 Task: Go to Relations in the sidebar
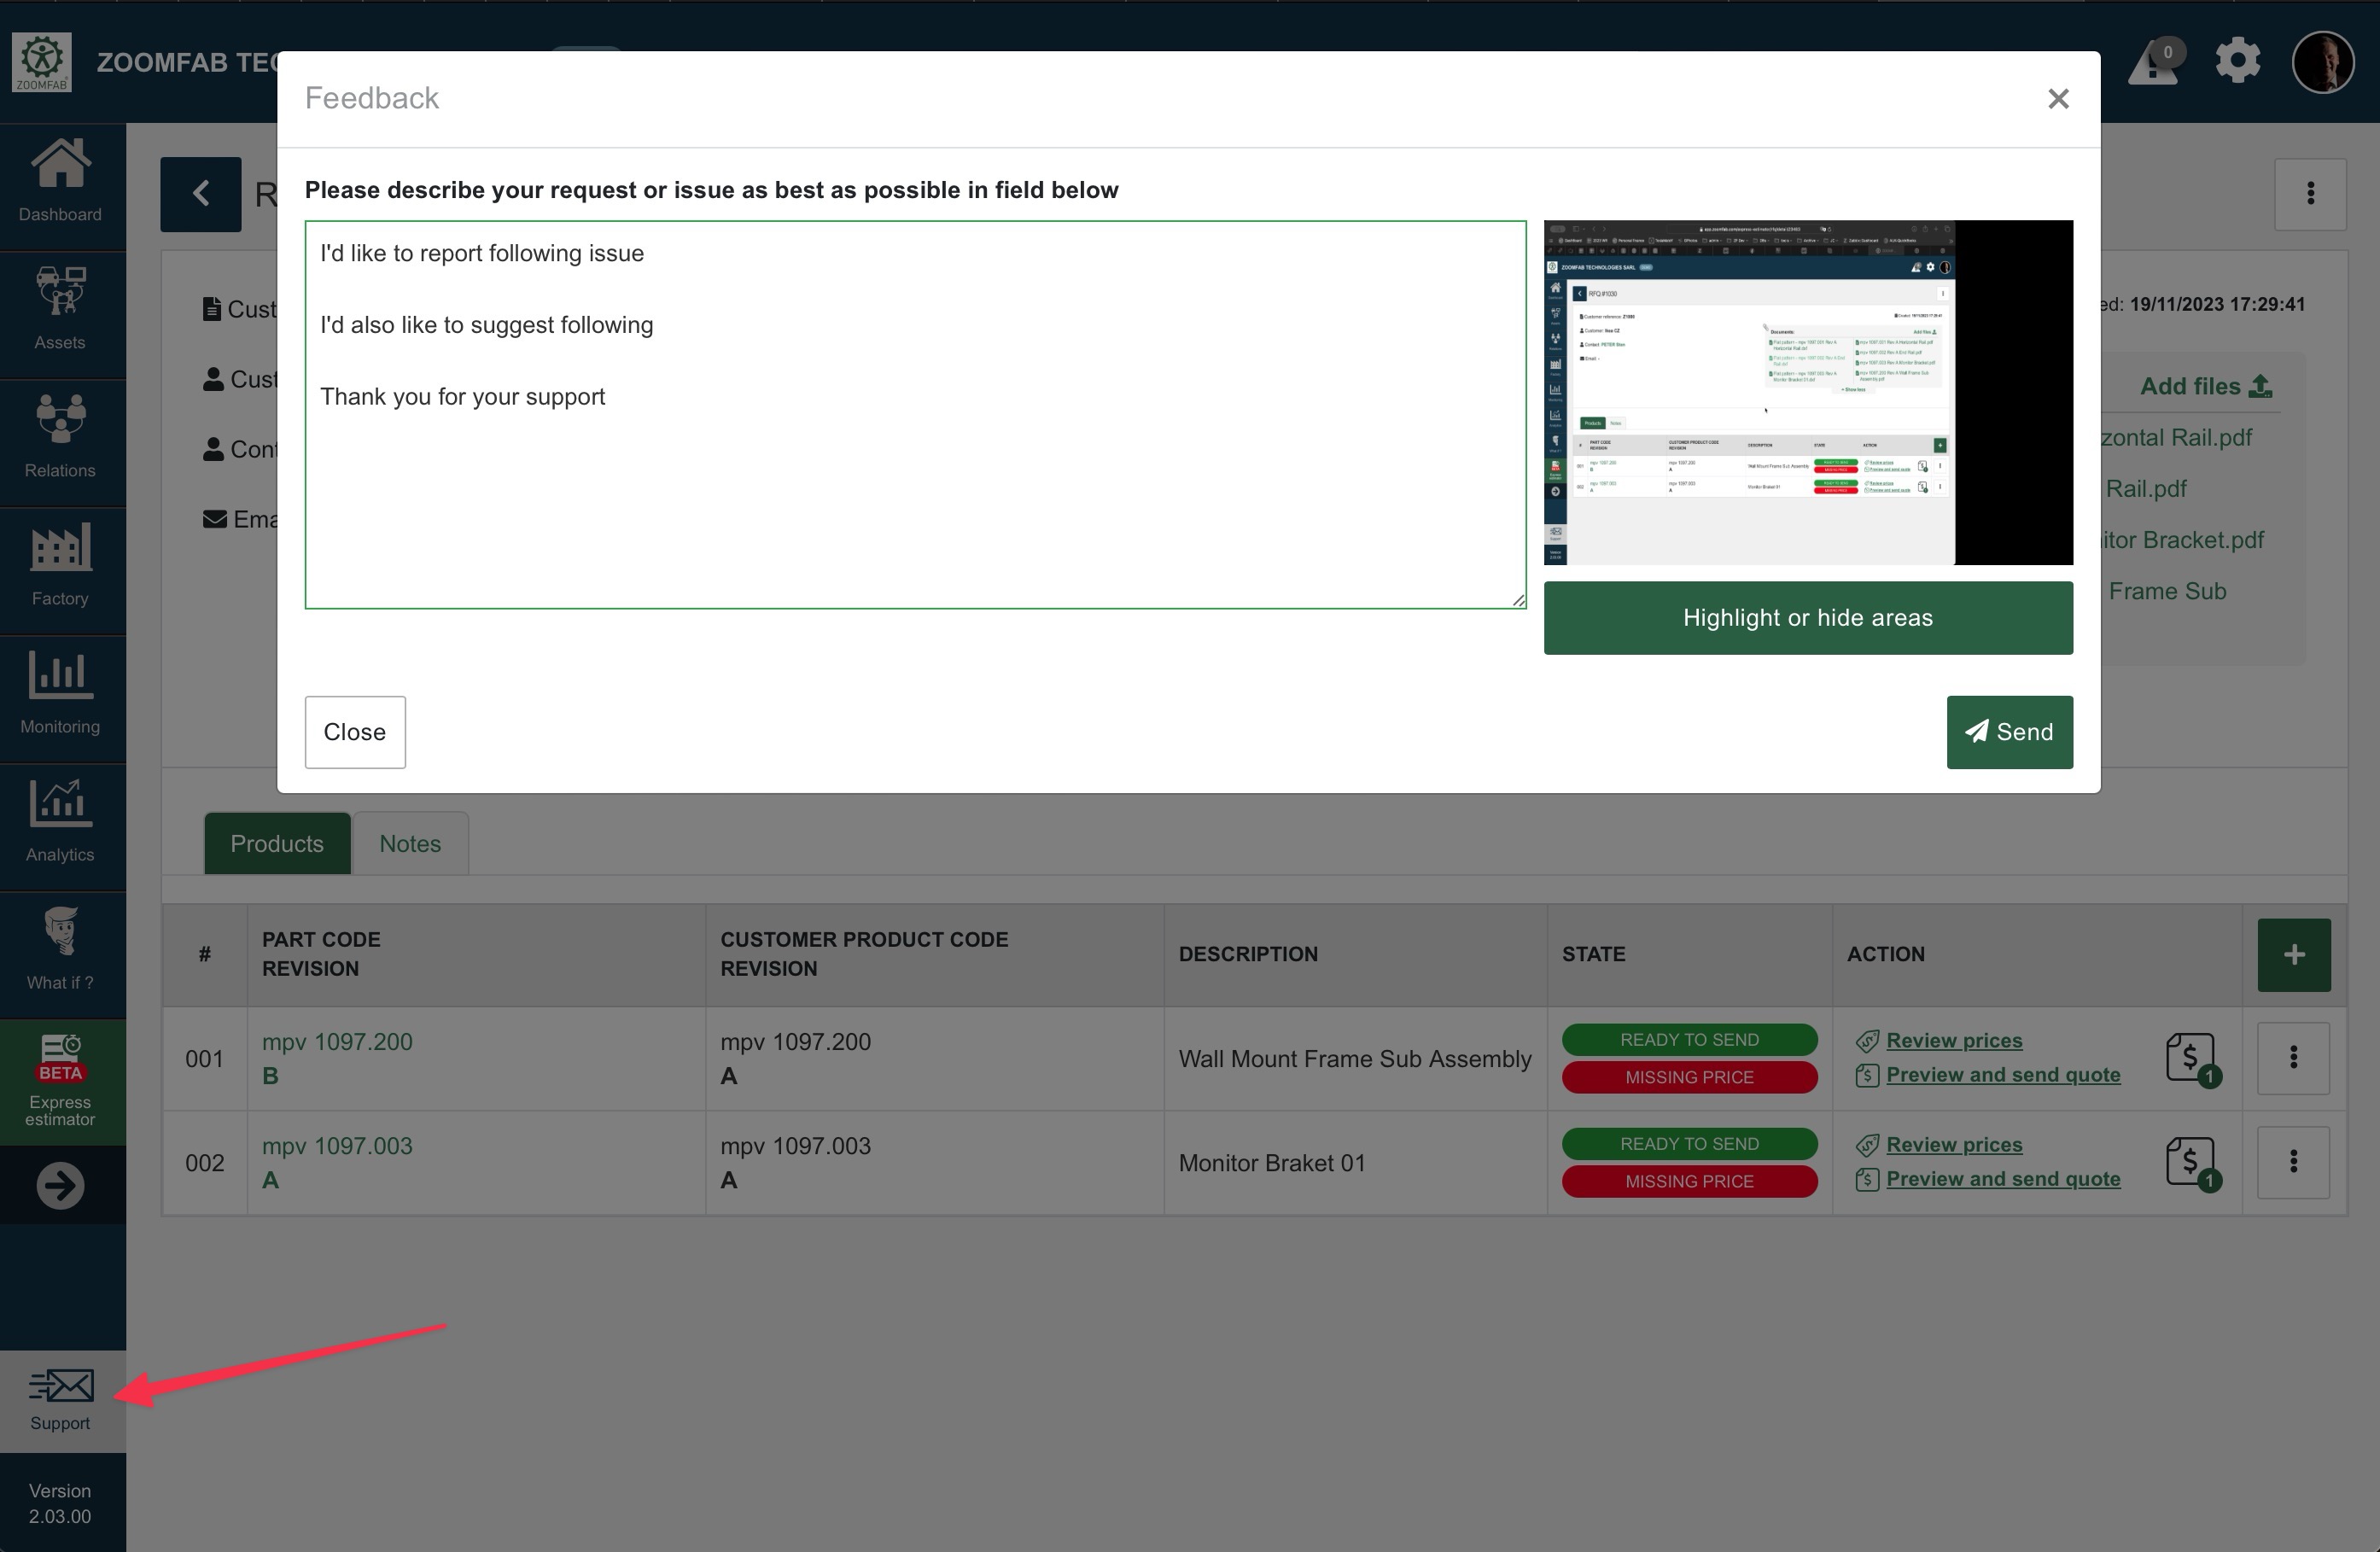(x=60, y=438)
